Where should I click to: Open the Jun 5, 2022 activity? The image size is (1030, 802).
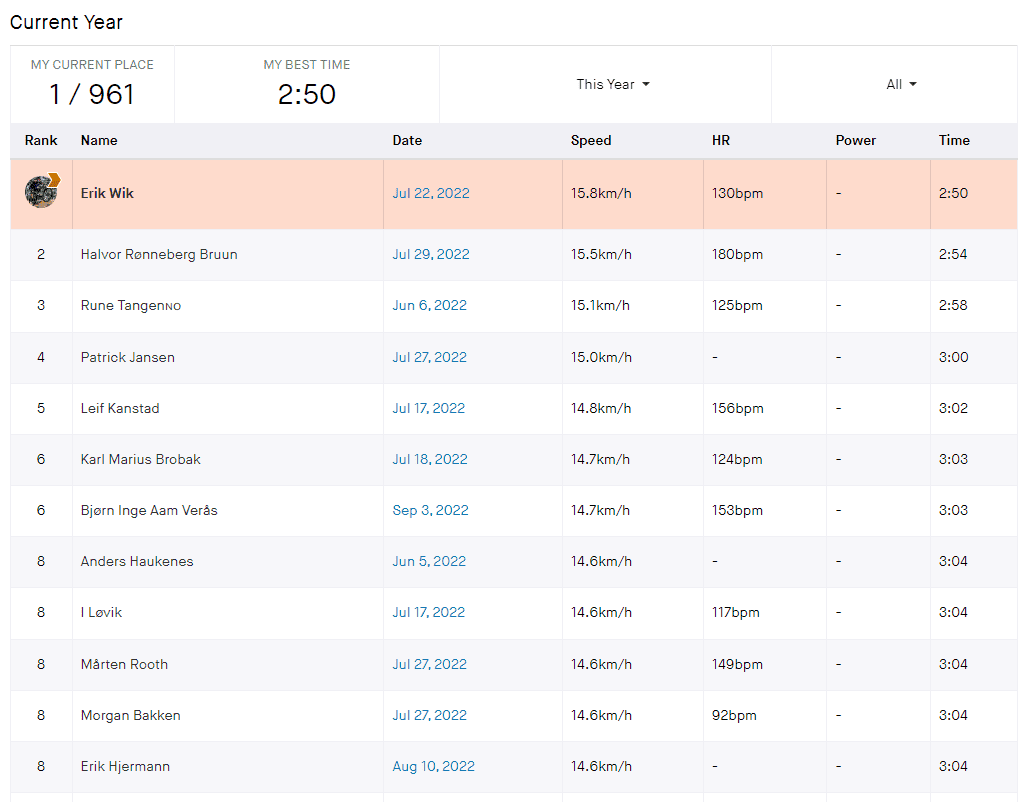click(429, 561)
